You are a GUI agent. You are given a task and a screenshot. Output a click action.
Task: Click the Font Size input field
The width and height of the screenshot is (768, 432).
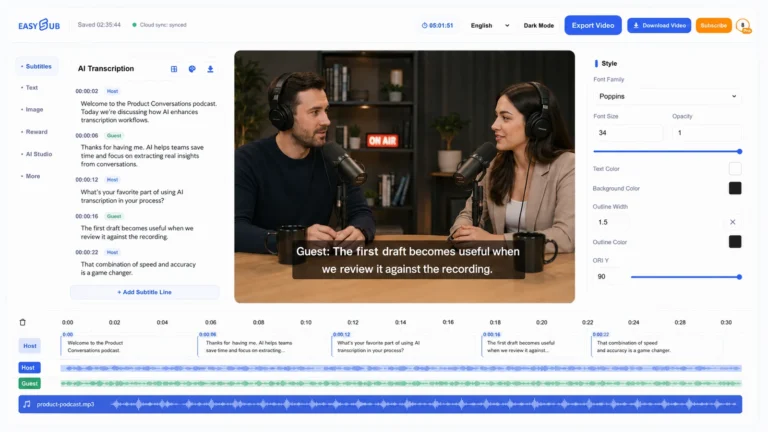point(628,133)
